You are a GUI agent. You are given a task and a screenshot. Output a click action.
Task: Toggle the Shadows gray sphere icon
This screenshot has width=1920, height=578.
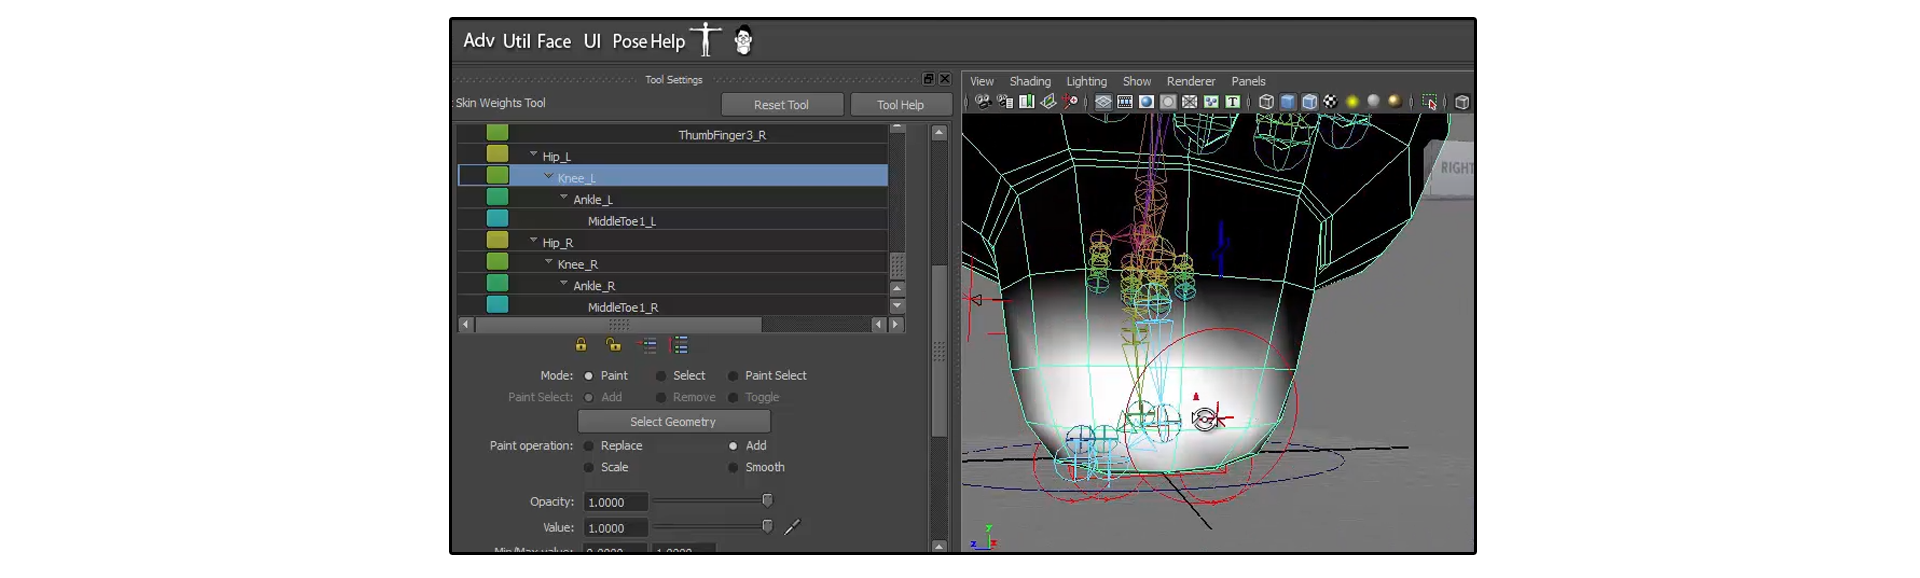(1373, 102)
